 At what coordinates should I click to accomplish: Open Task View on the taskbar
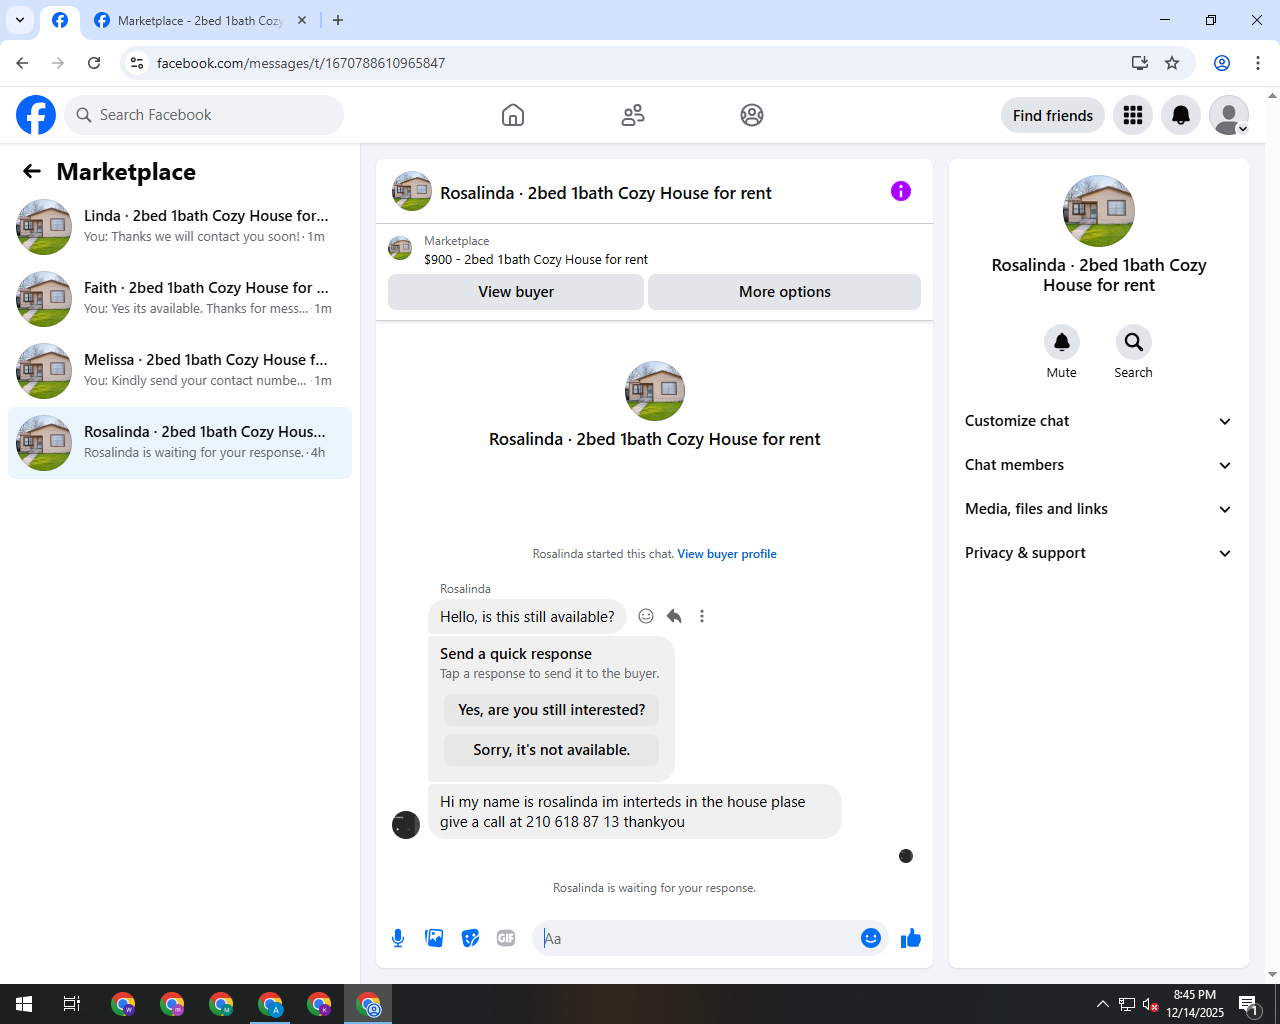(x=72, y=1004)
